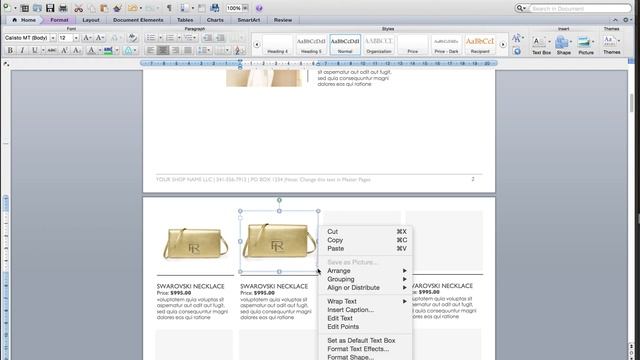Screen dimensions: 640x360
Task: Click the Italic button
Action: (22, 51)
